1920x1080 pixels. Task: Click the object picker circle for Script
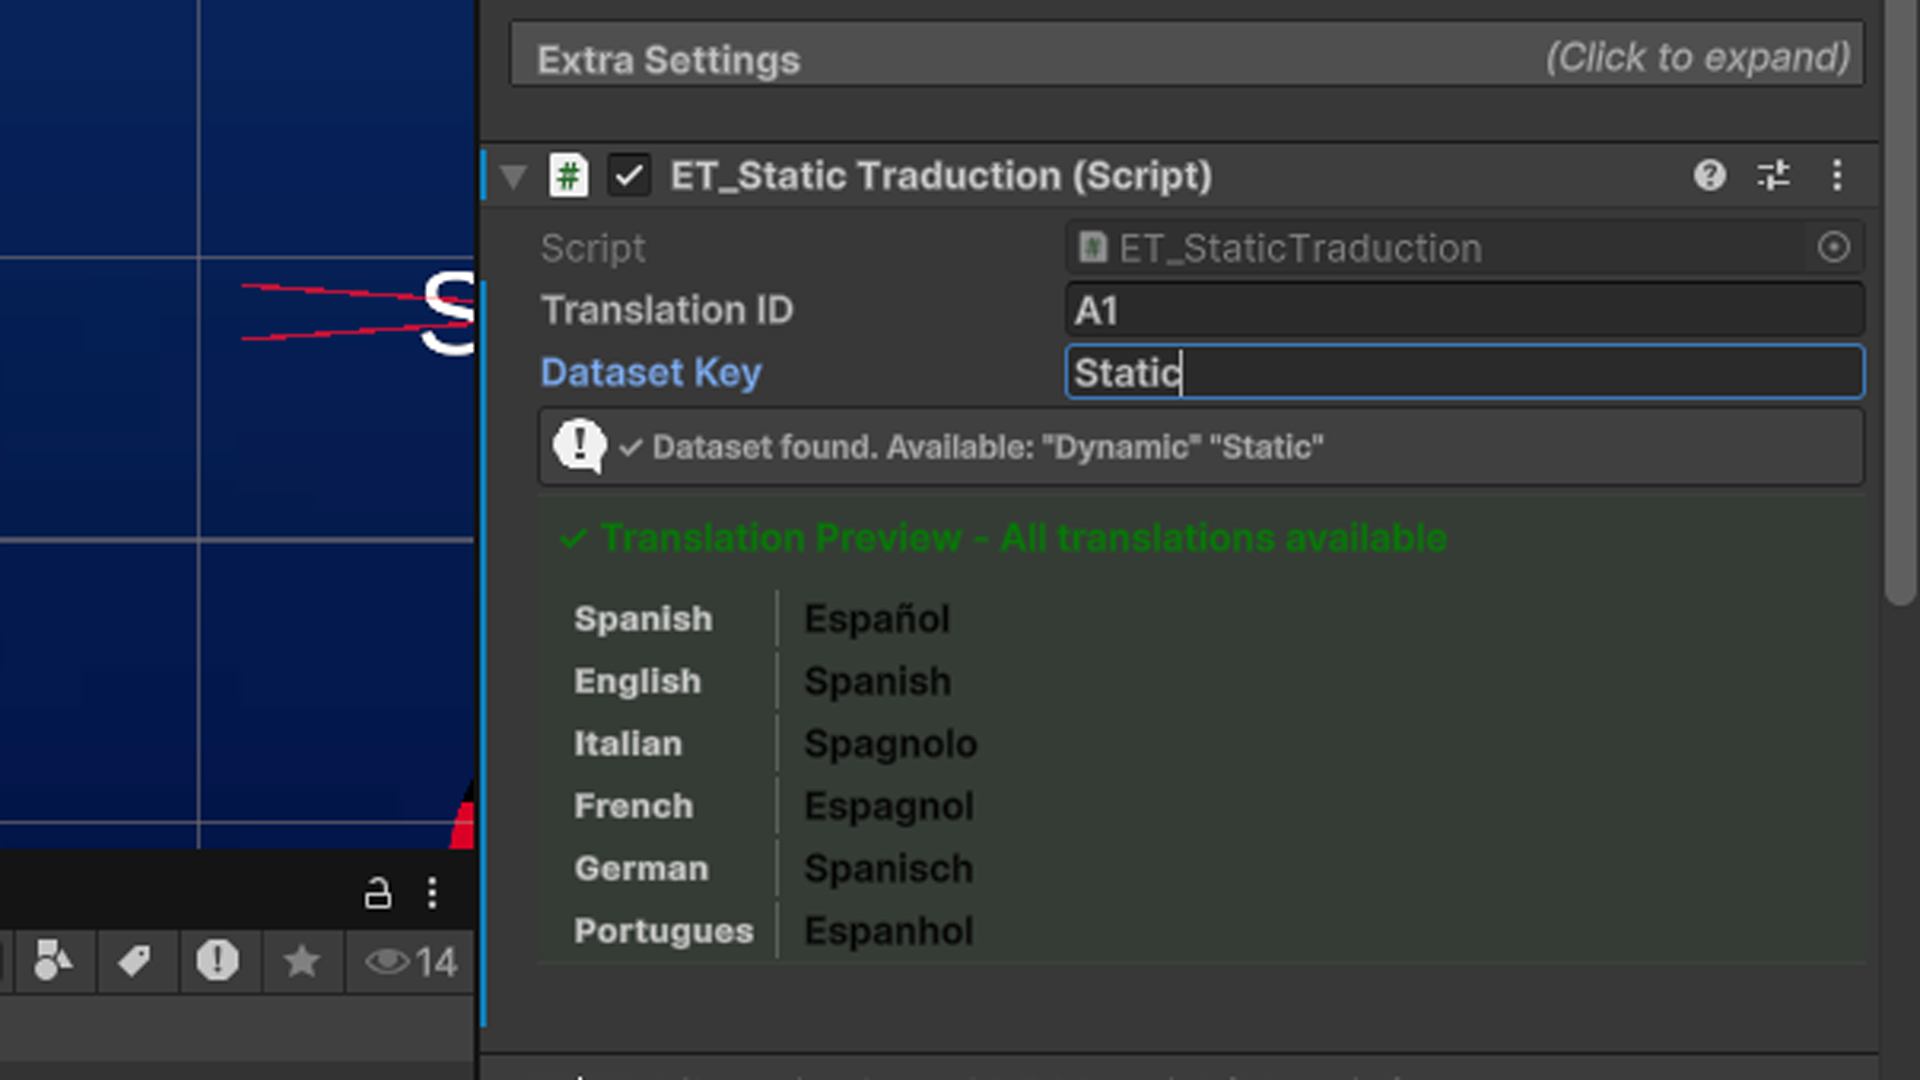pos(1833,247)
